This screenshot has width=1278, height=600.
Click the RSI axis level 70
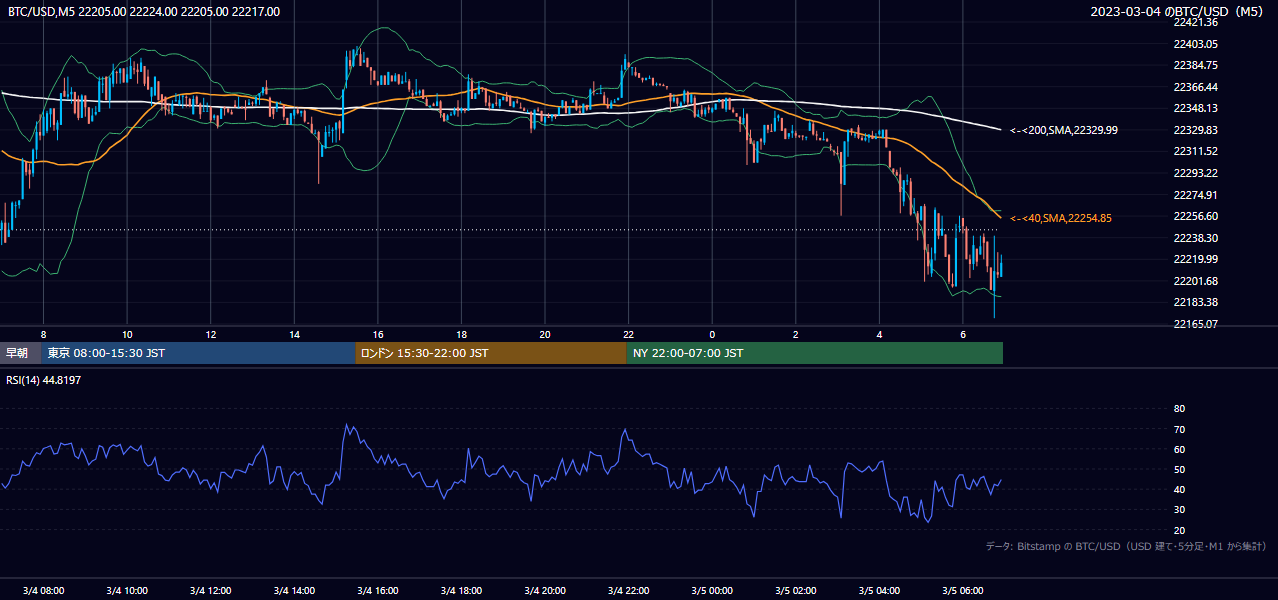coord(1179,430)
